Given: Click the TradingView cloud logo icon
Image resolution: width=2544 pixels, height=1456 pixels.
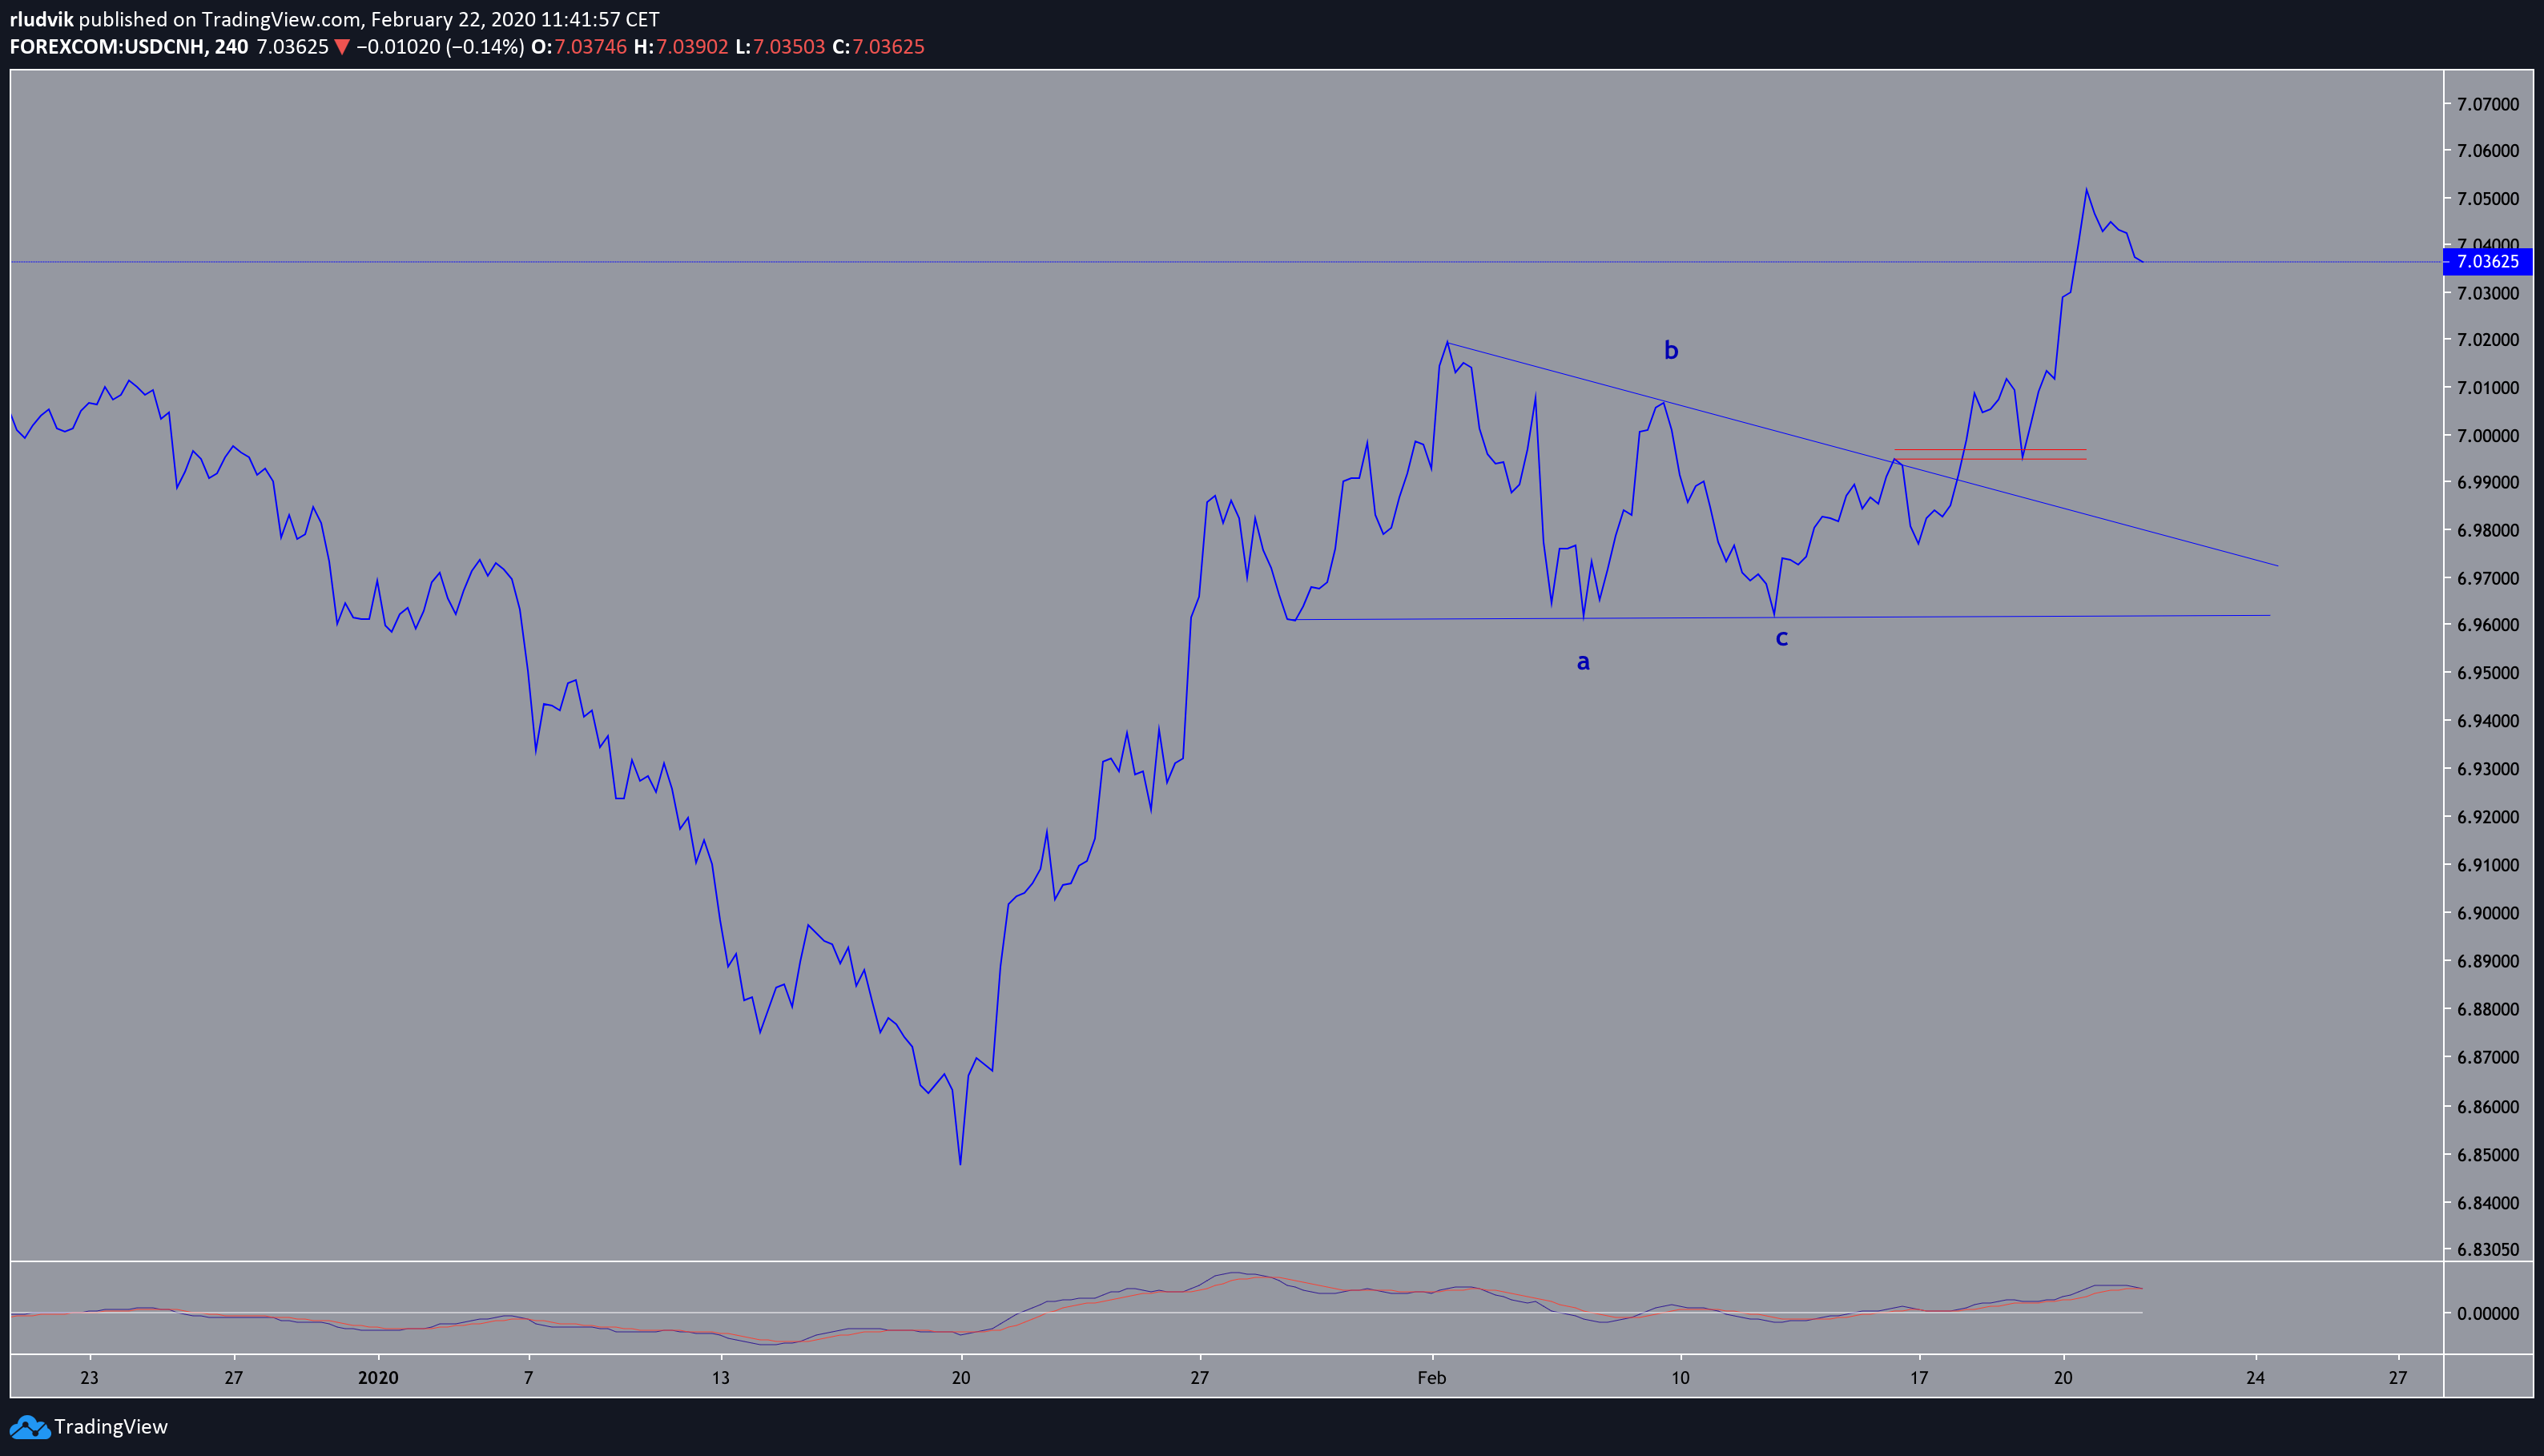Looking at the screenshot, I should (x=29, y=1427).
